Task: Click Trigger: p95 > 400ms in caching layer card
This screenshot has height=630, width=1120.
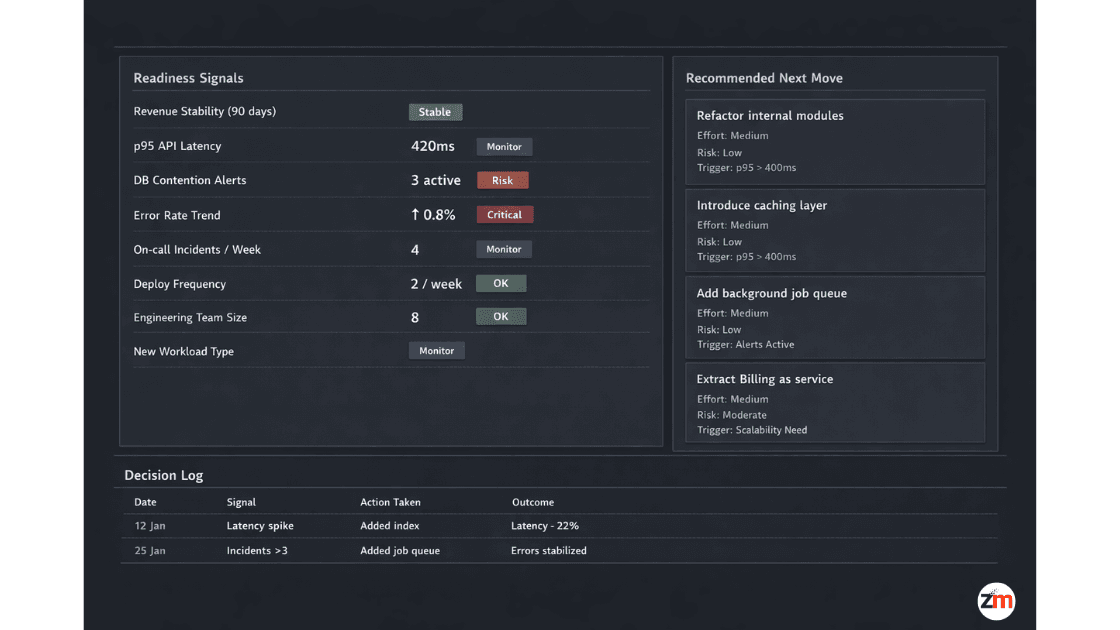Action: click(x=746, y=256)
